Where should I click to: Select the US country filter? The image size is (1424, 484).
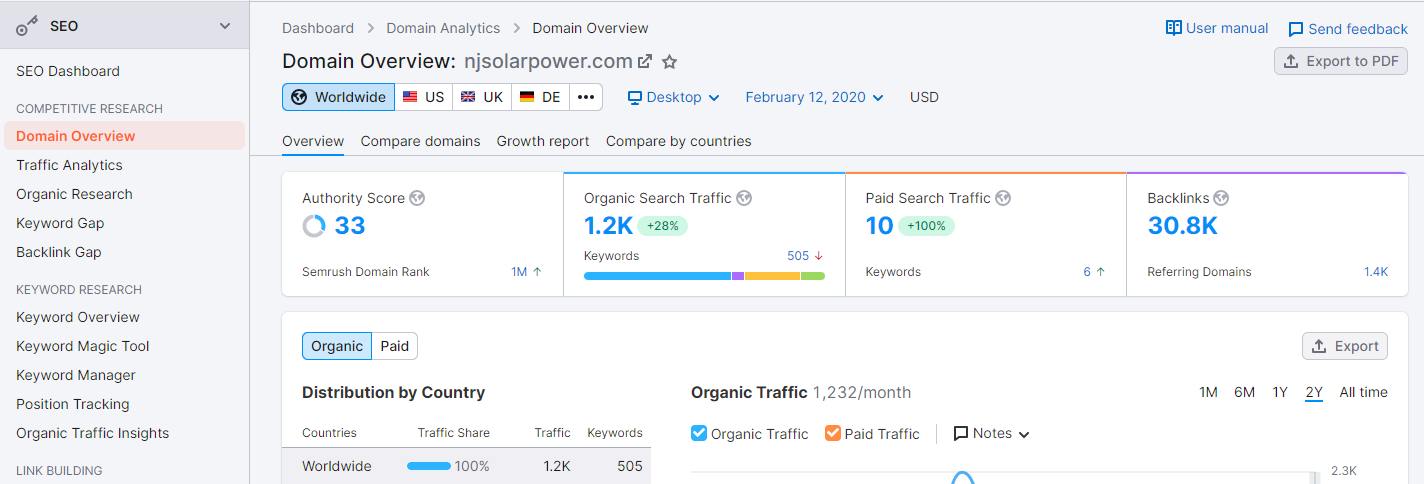424,97
